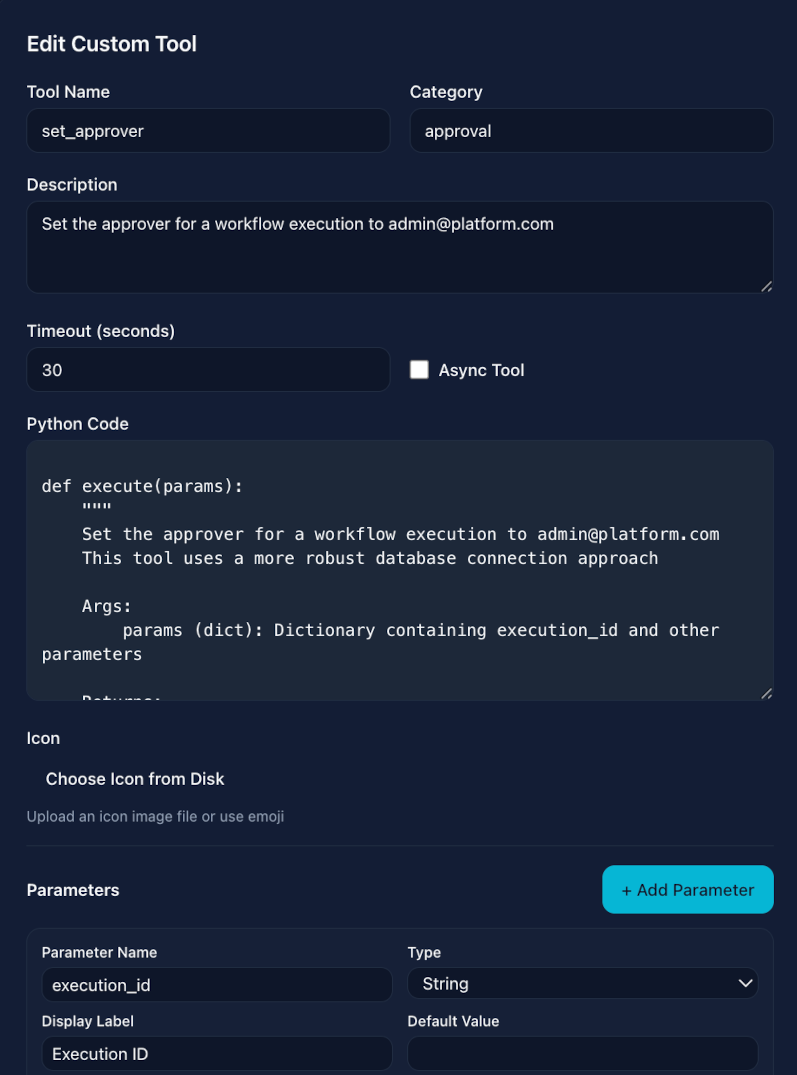Expand the Type combo box chevron
Image resolution: width=797 pixels, height=1075 pixels.
pyautogui.click(x=746, y=983)
